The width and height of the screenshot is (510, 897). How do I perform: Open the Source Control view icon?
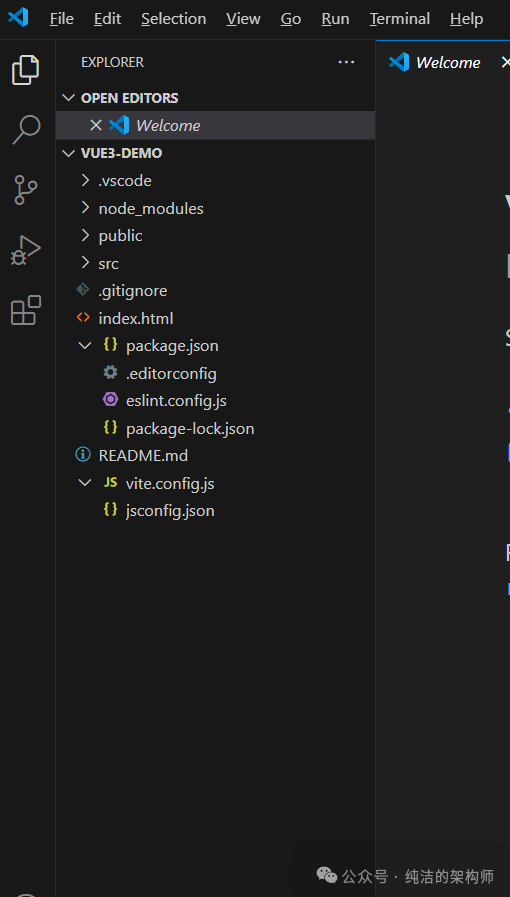[x=26, y=190]
